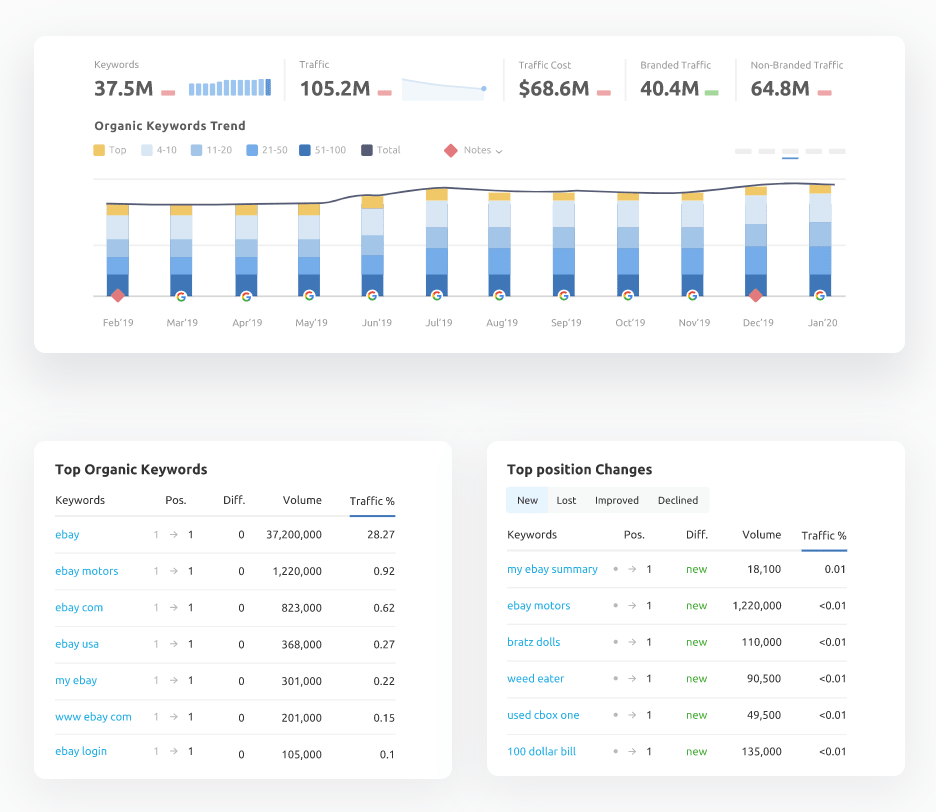This screenshot has height=812, width=936.
Task: Click the Google icon under Jun'19 bar
Action: coord(372,296)
